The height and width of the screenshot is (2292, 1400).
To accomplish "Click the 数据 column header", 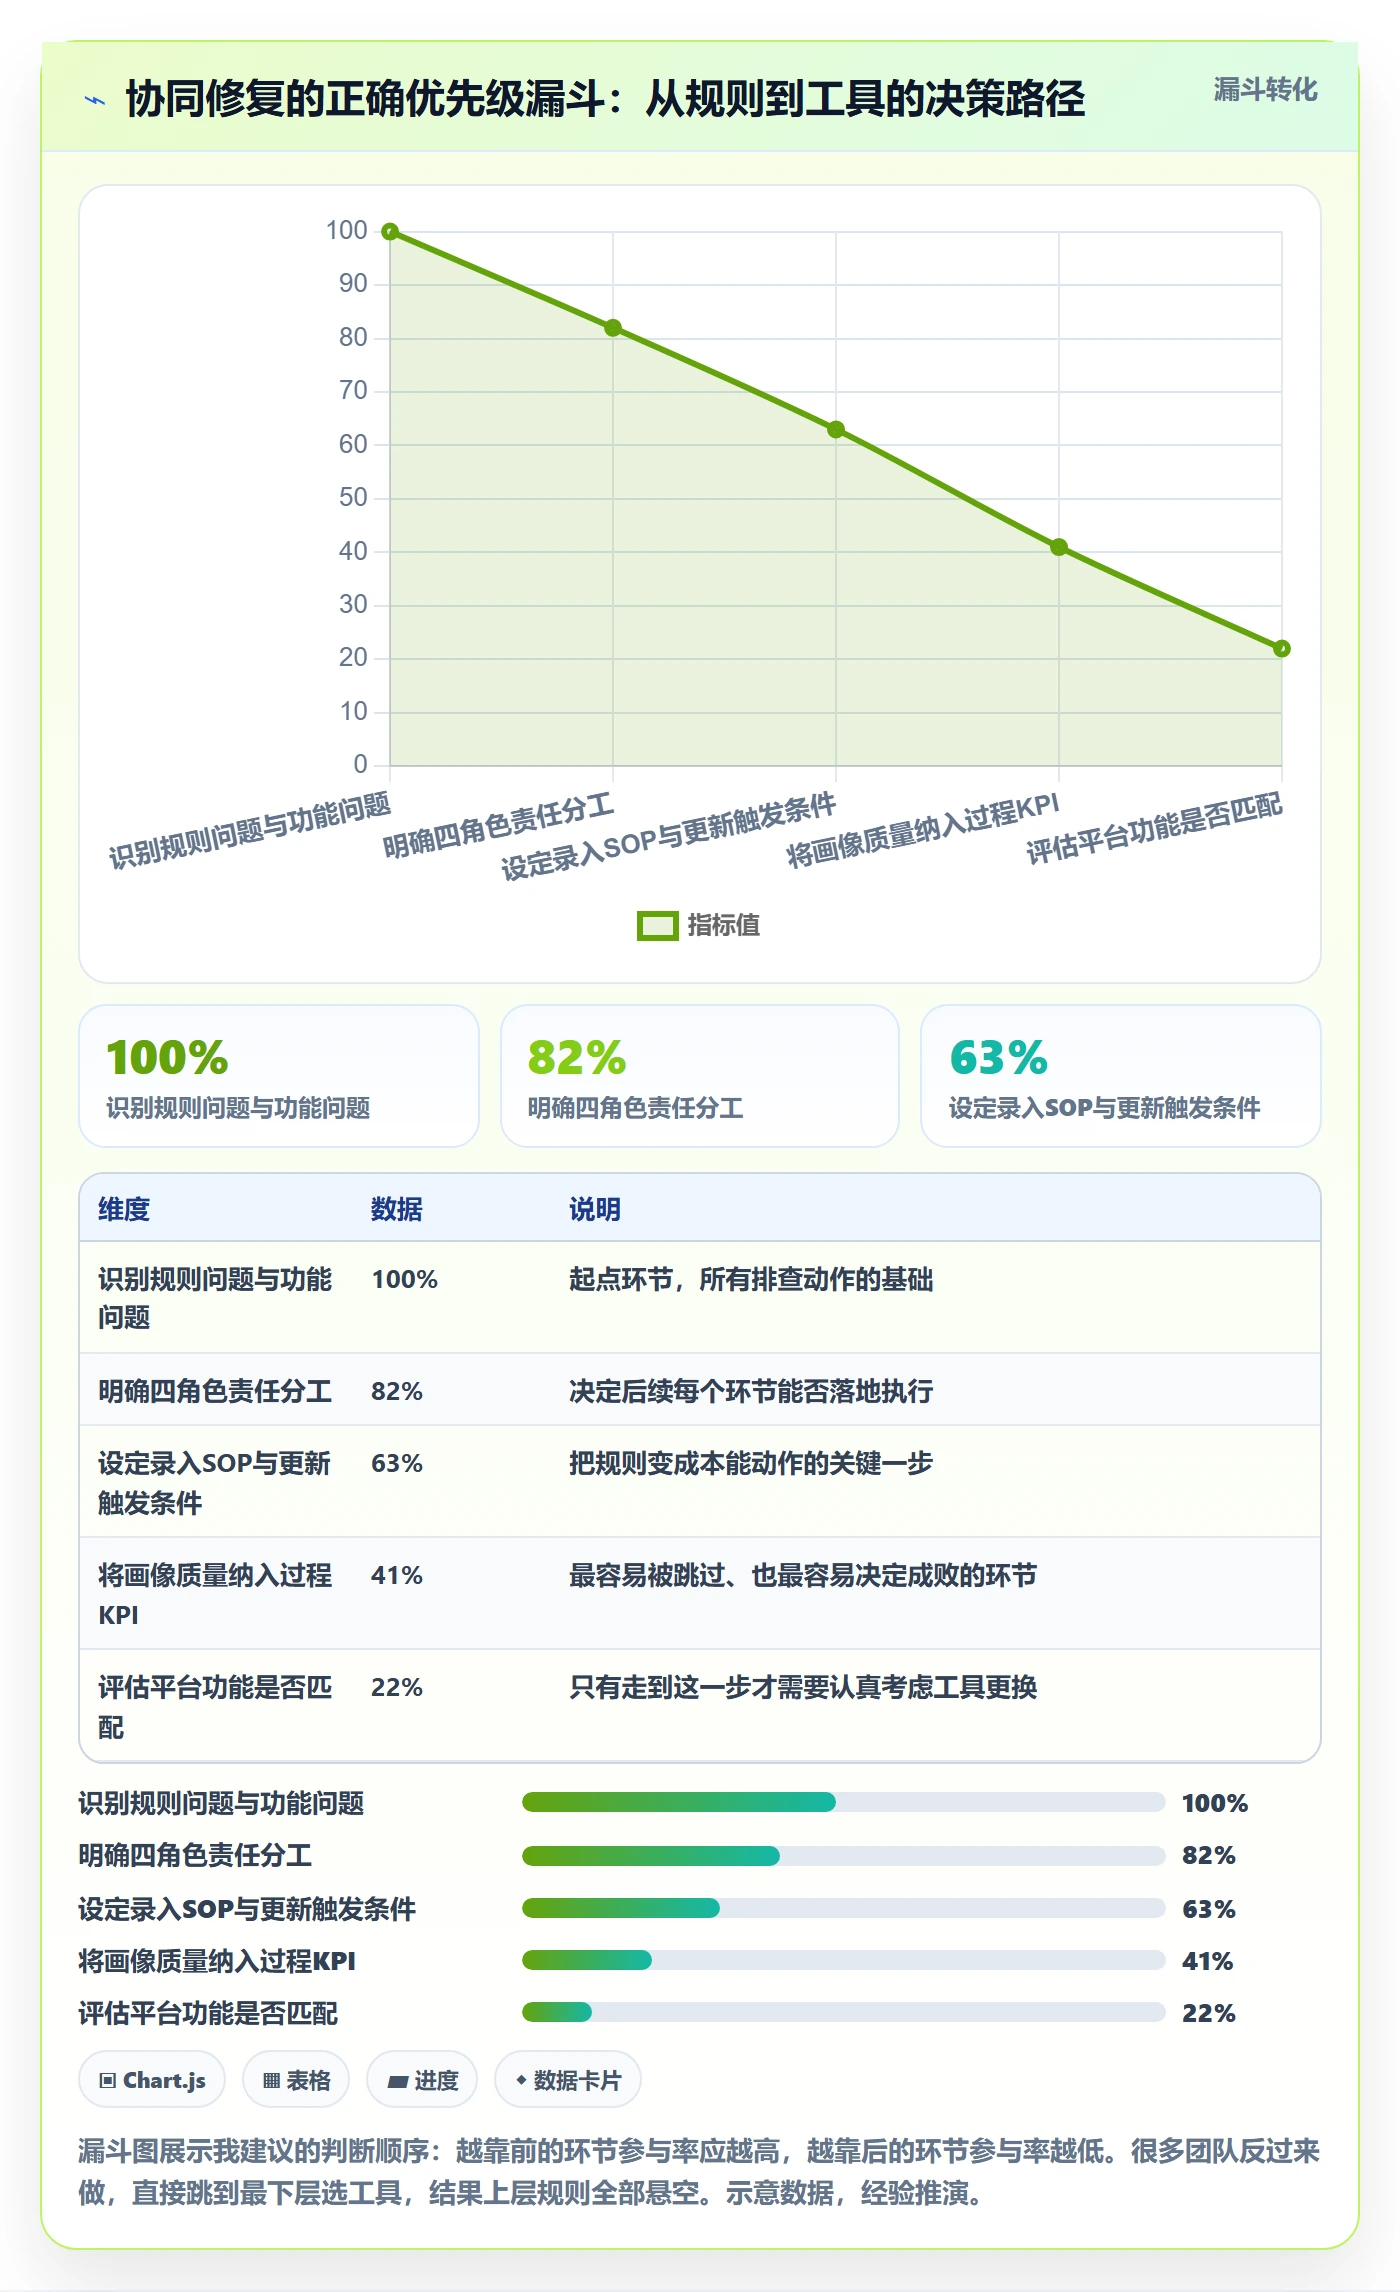I will pos(397,1209).
